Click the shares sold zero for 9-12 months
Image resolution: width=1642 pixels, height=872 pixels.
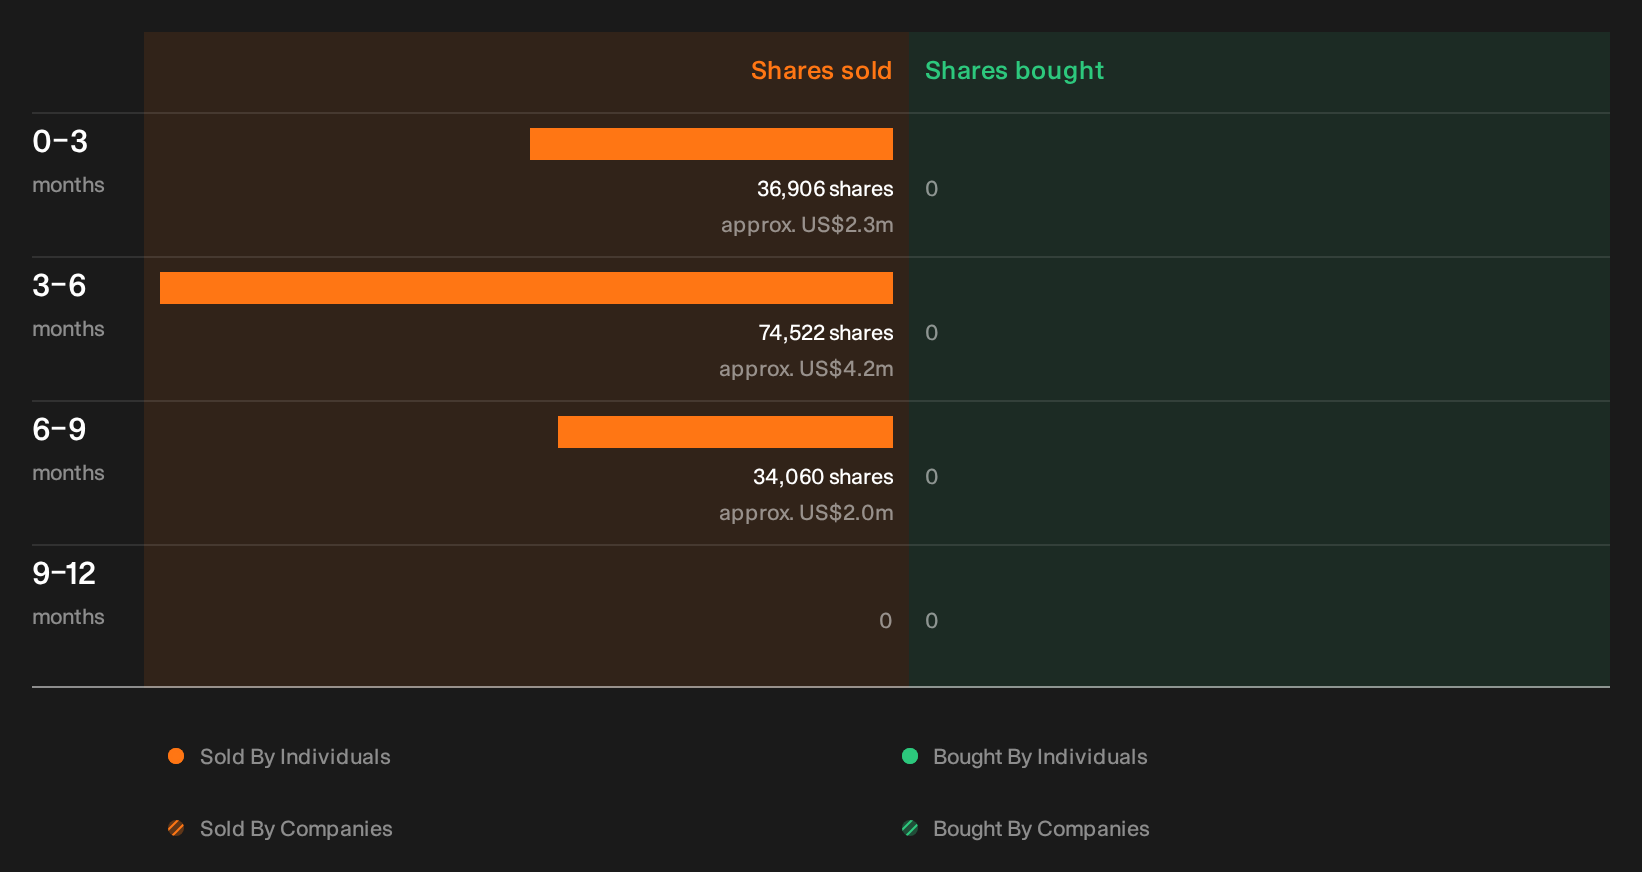point(885,621)
